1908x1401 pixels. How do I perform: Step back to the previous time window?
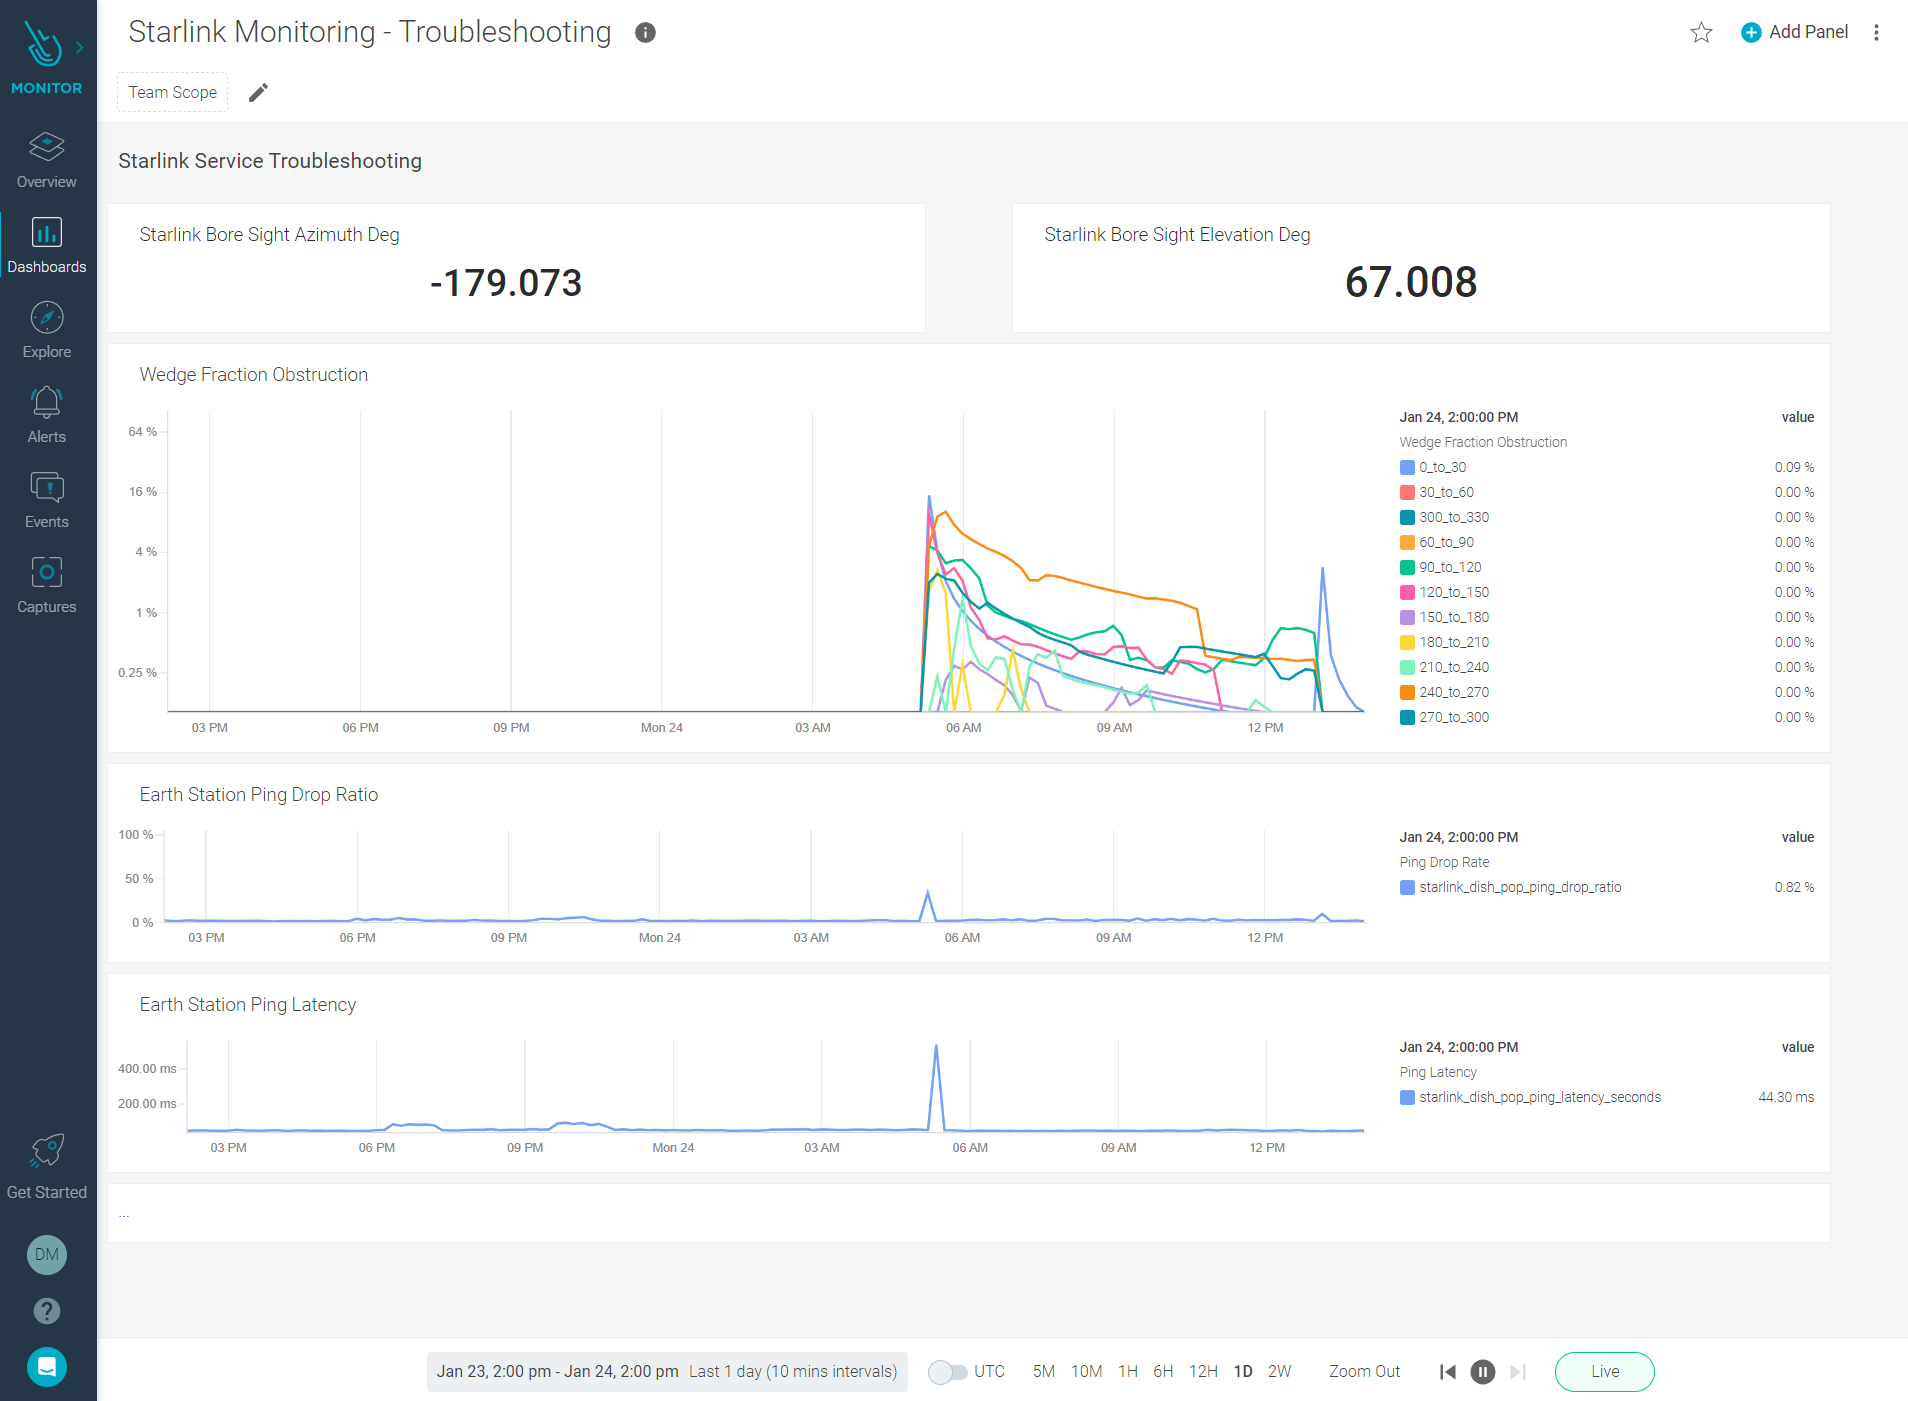1447,1372
